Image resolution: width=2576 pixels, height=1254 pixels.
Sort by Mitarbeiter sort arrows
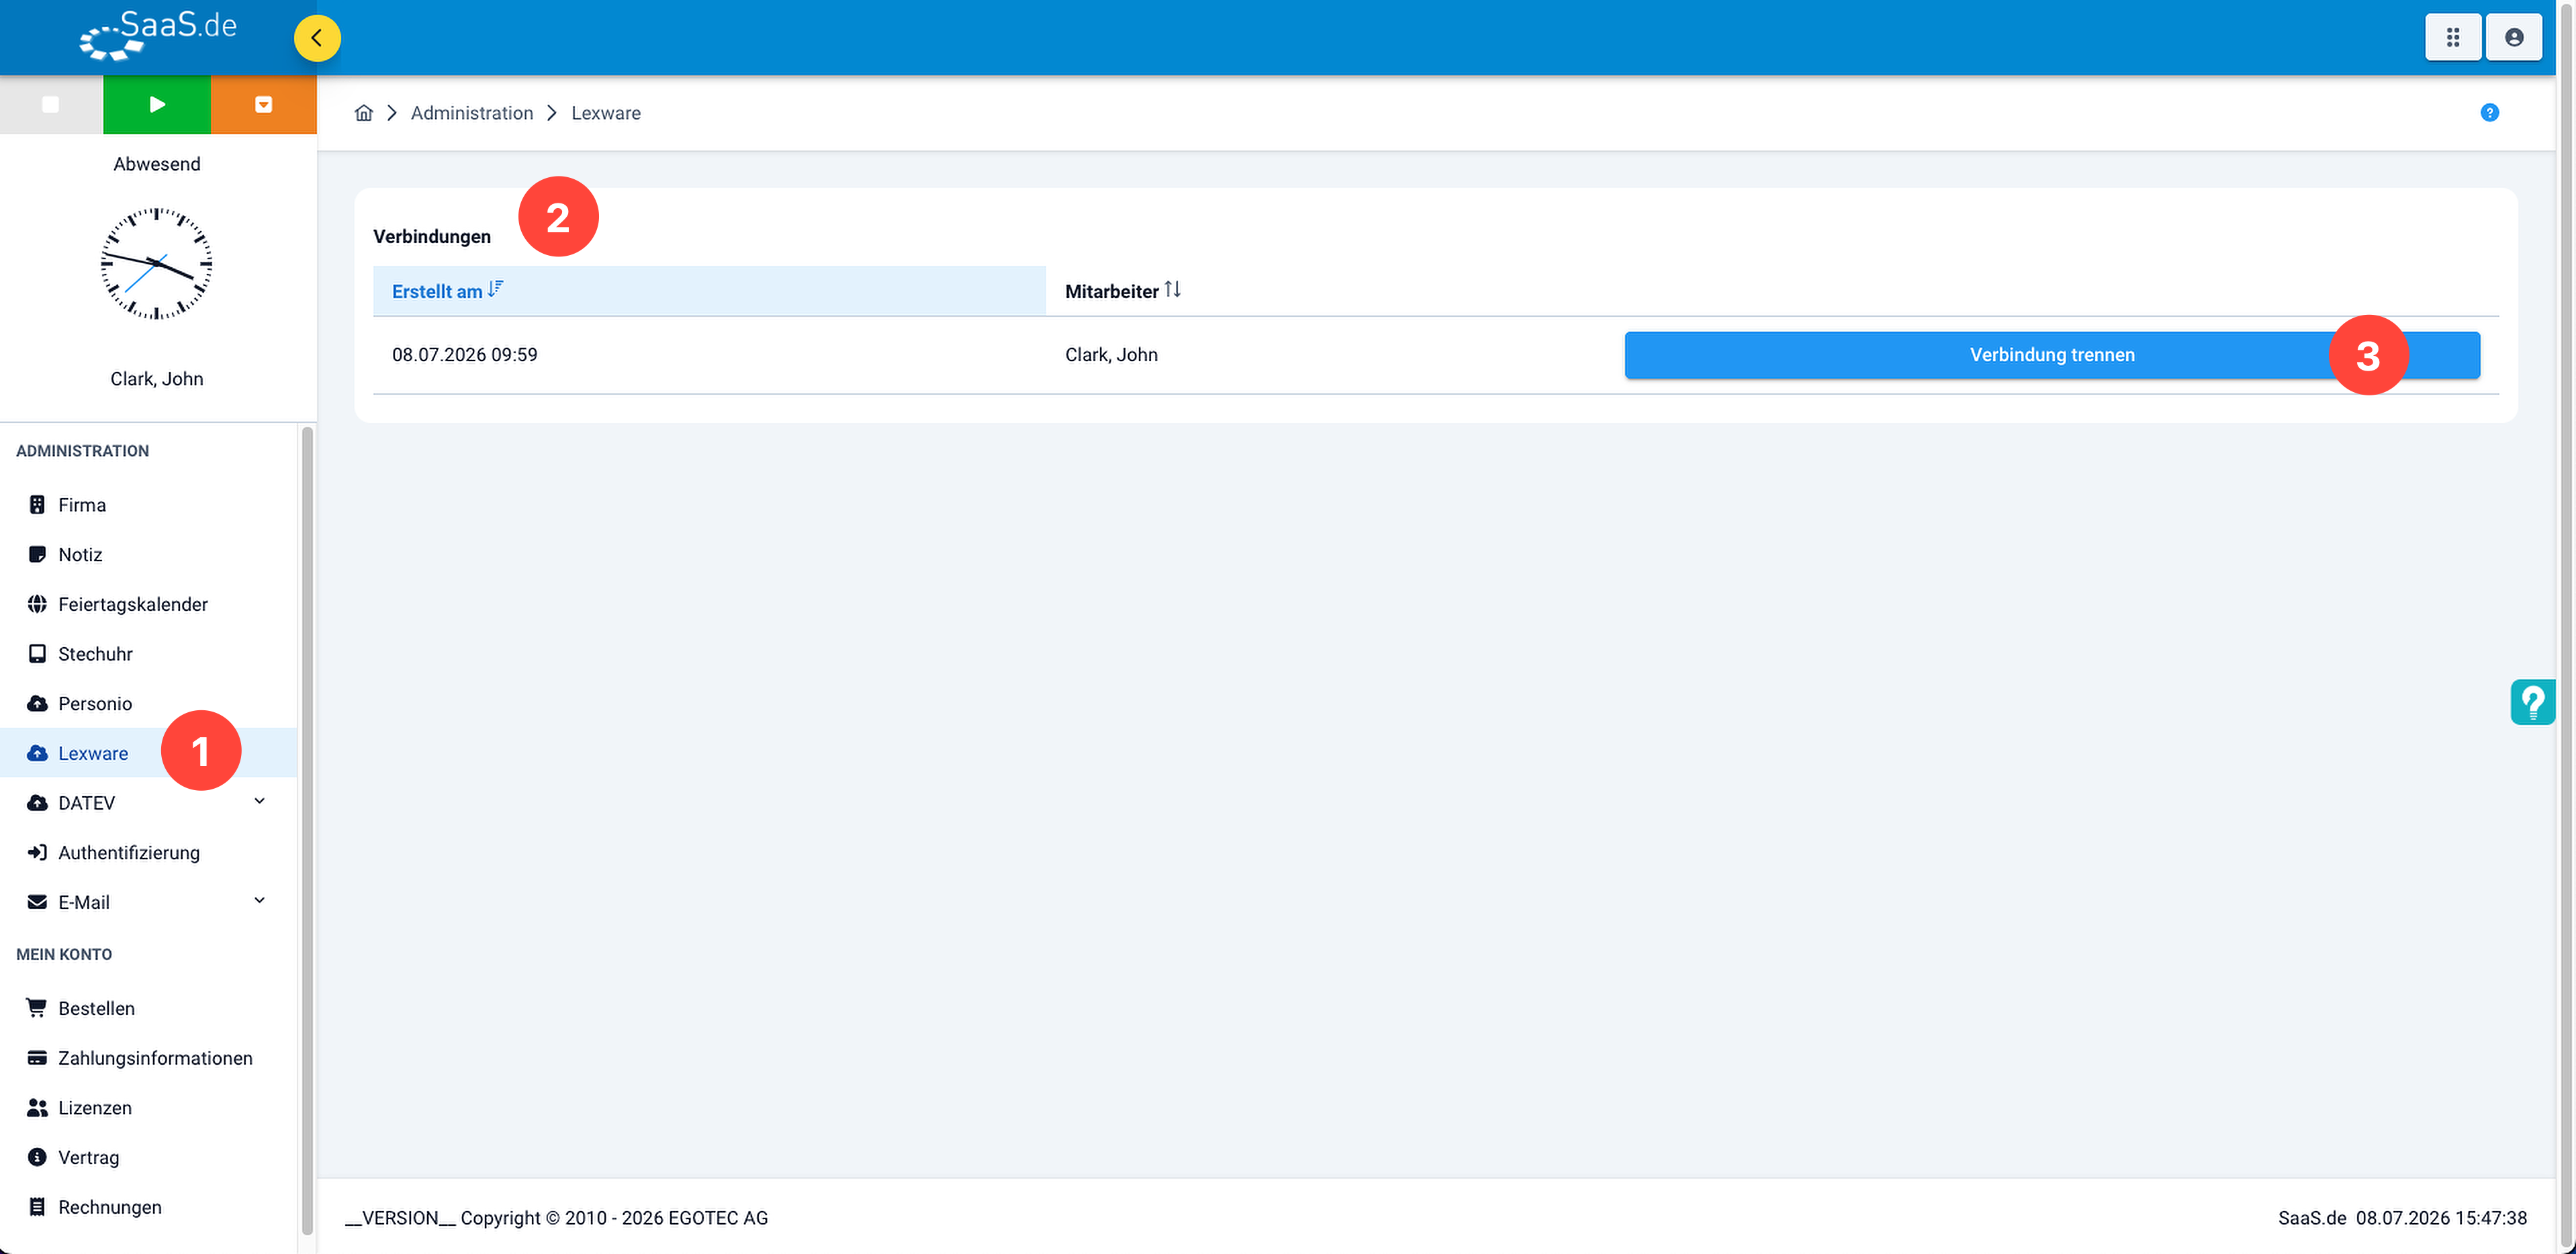(x=1173, y=289)
